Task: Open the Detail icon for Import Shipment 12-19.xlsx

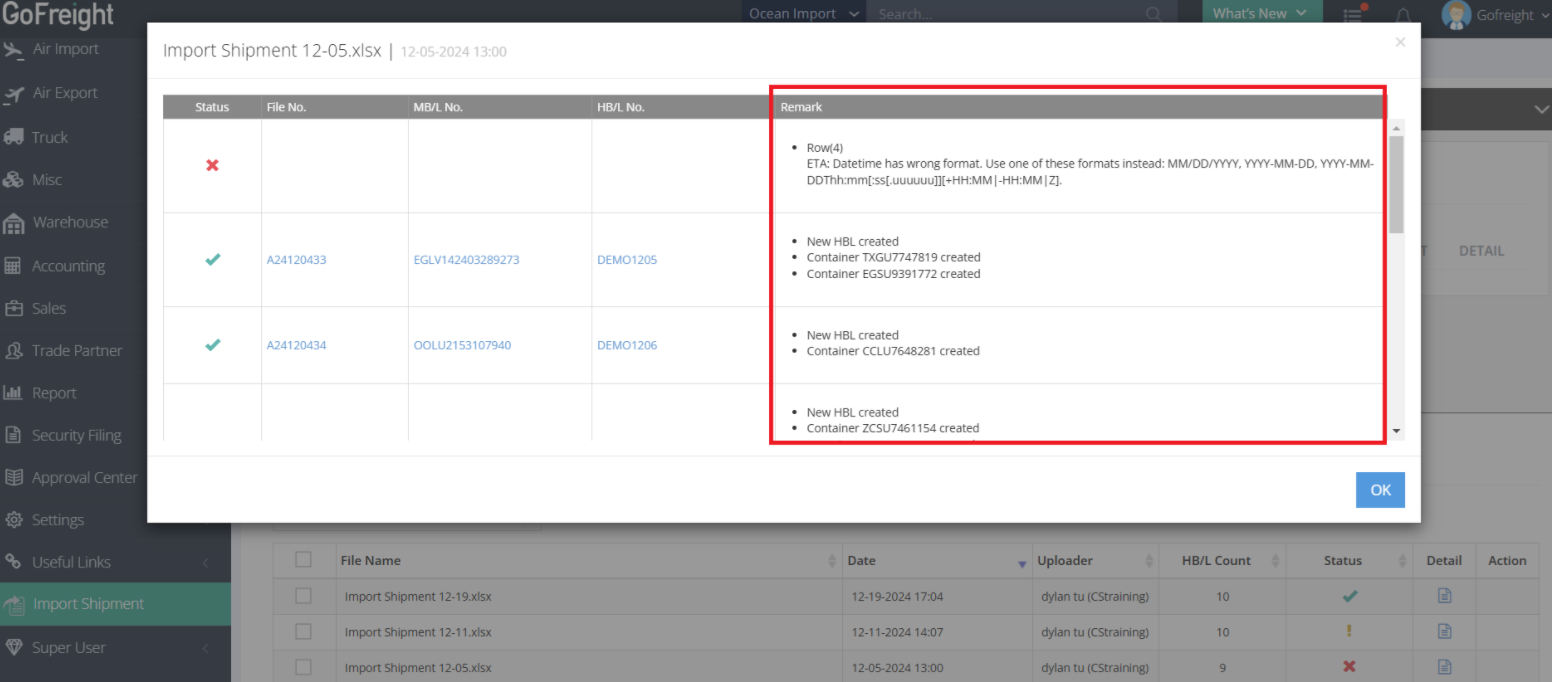Action: [1444, 595]
